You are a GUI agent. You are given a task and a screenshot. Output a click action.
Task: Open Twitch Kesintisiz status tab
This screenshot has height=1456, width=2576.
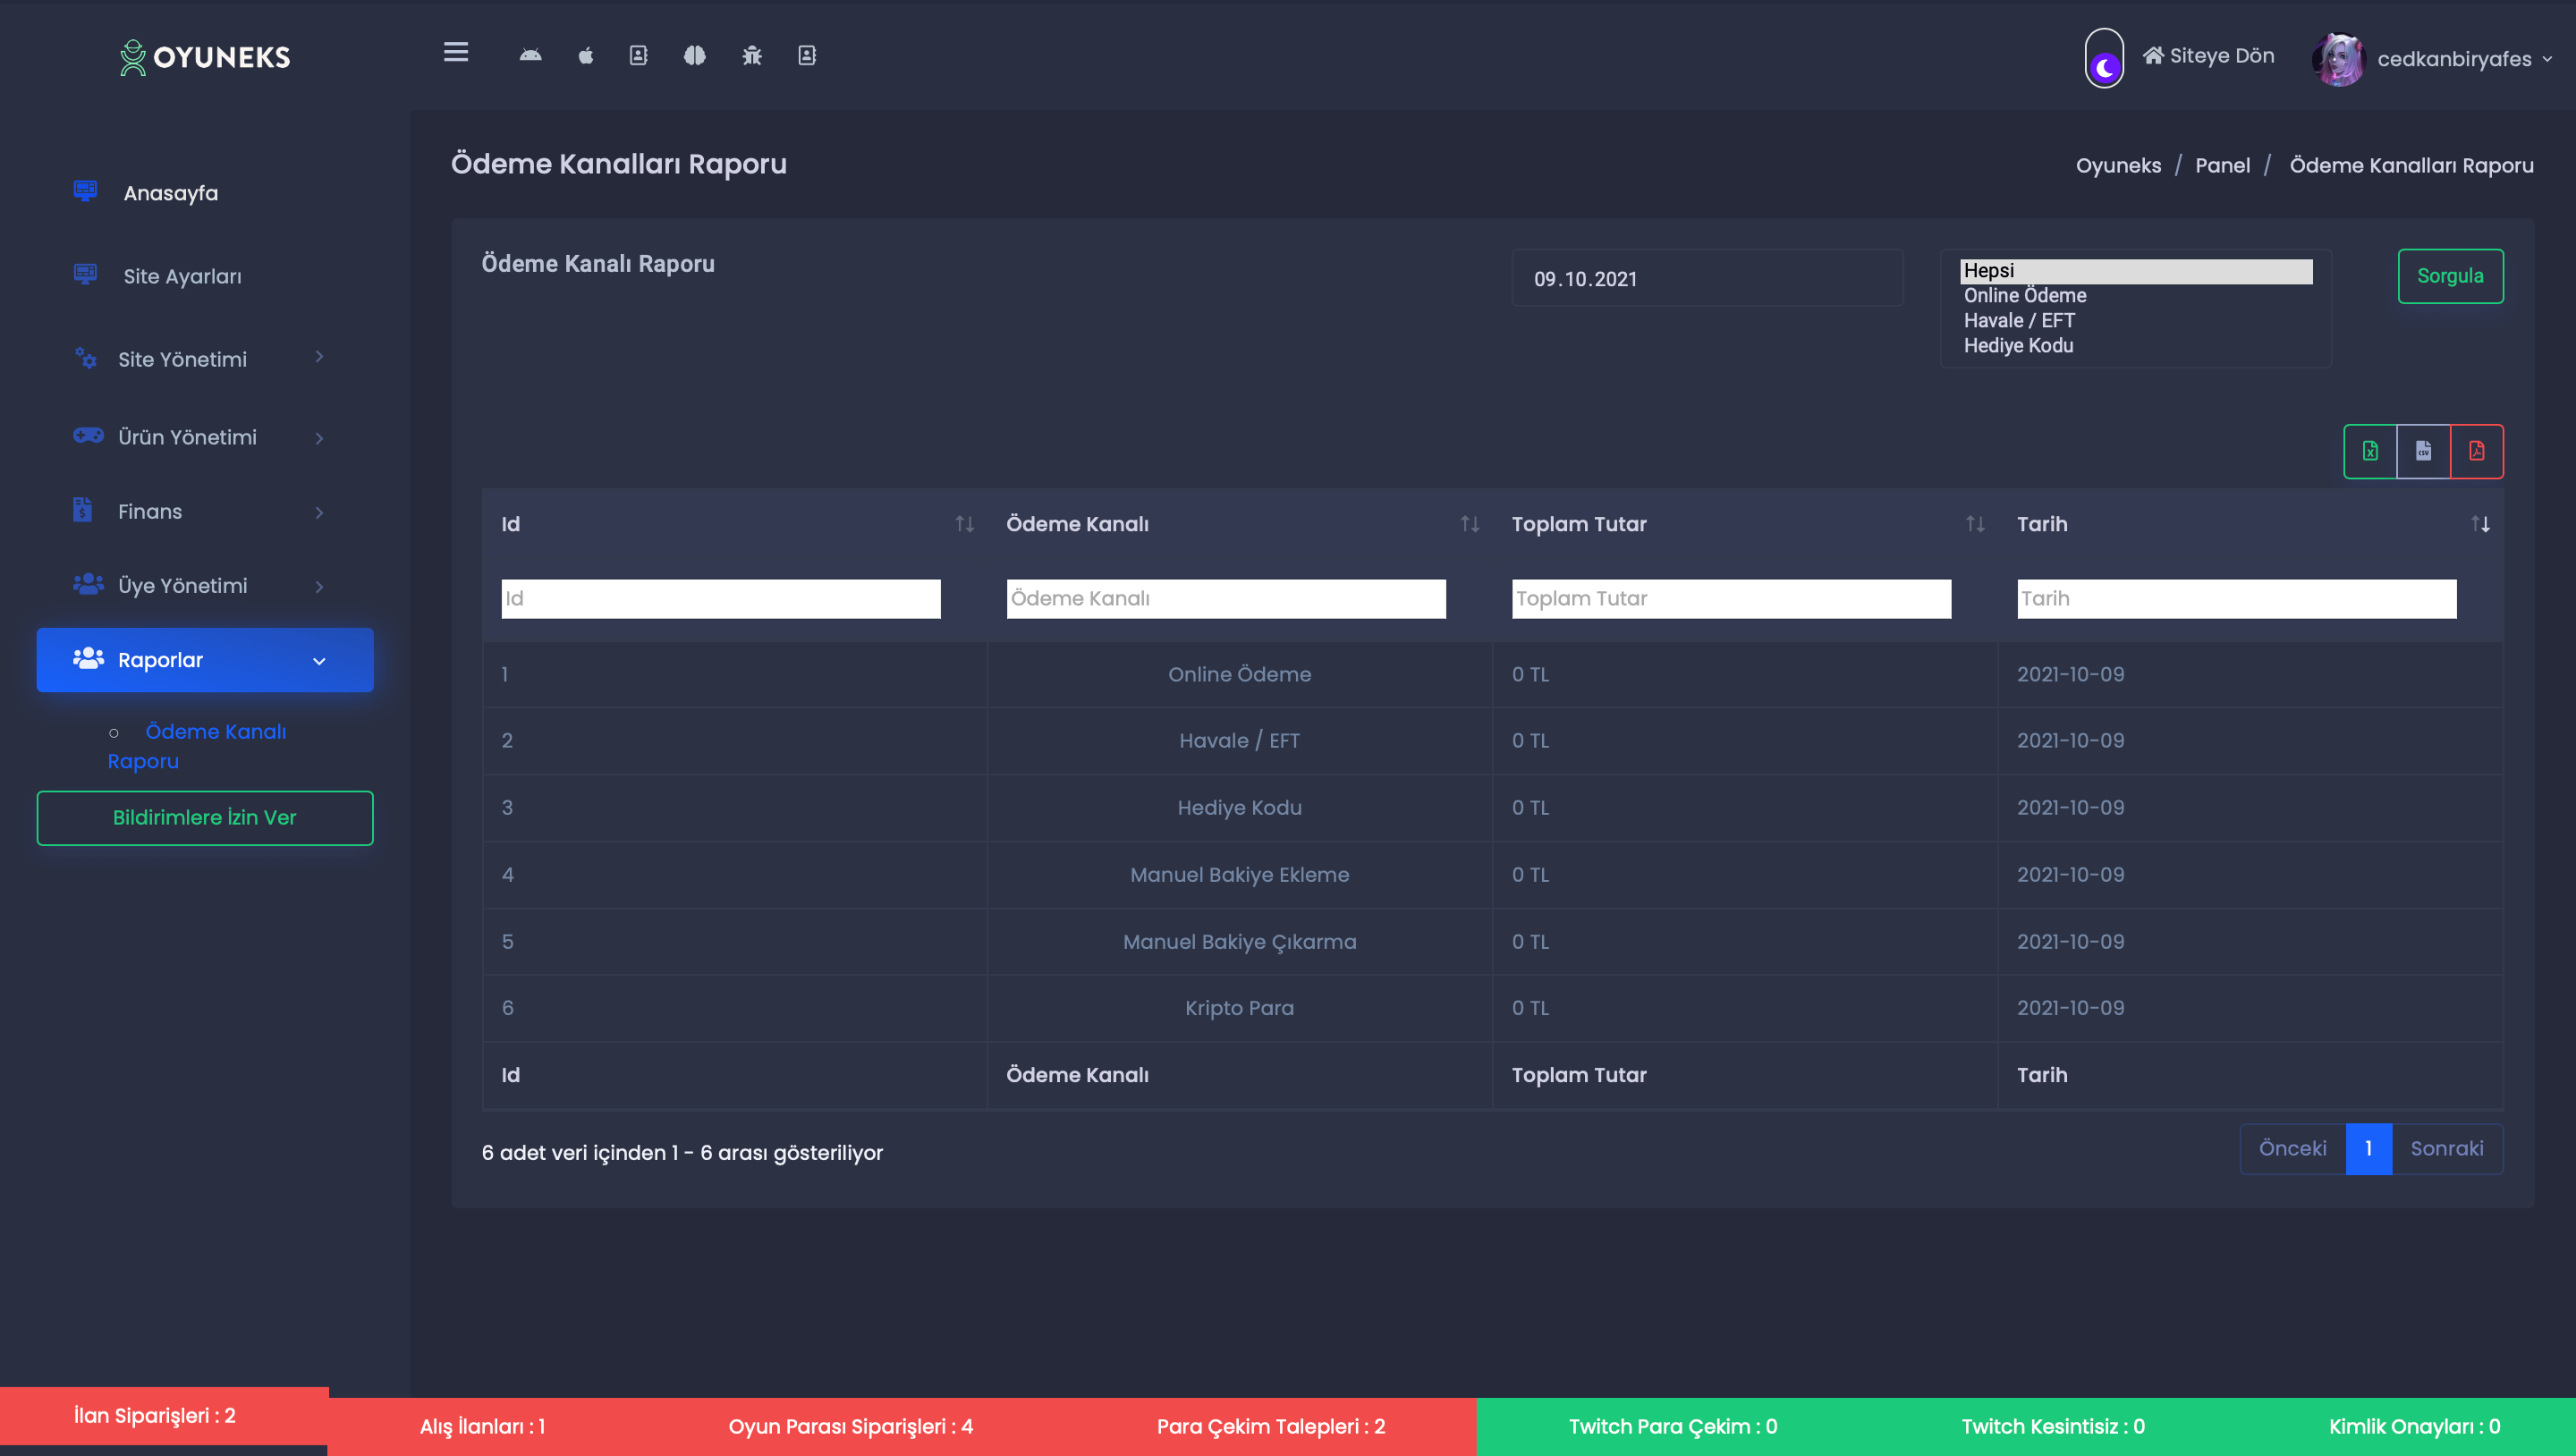click(x=2053, y=1427)
